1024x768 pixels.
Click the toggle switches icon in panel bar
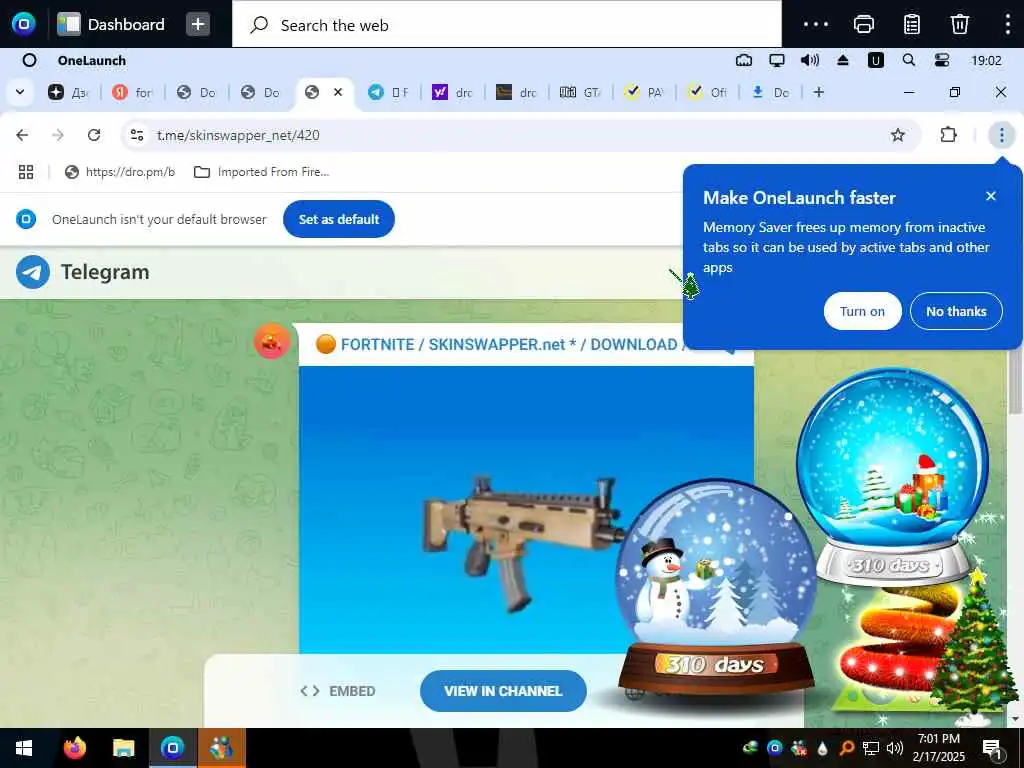(x=942, y=61)
